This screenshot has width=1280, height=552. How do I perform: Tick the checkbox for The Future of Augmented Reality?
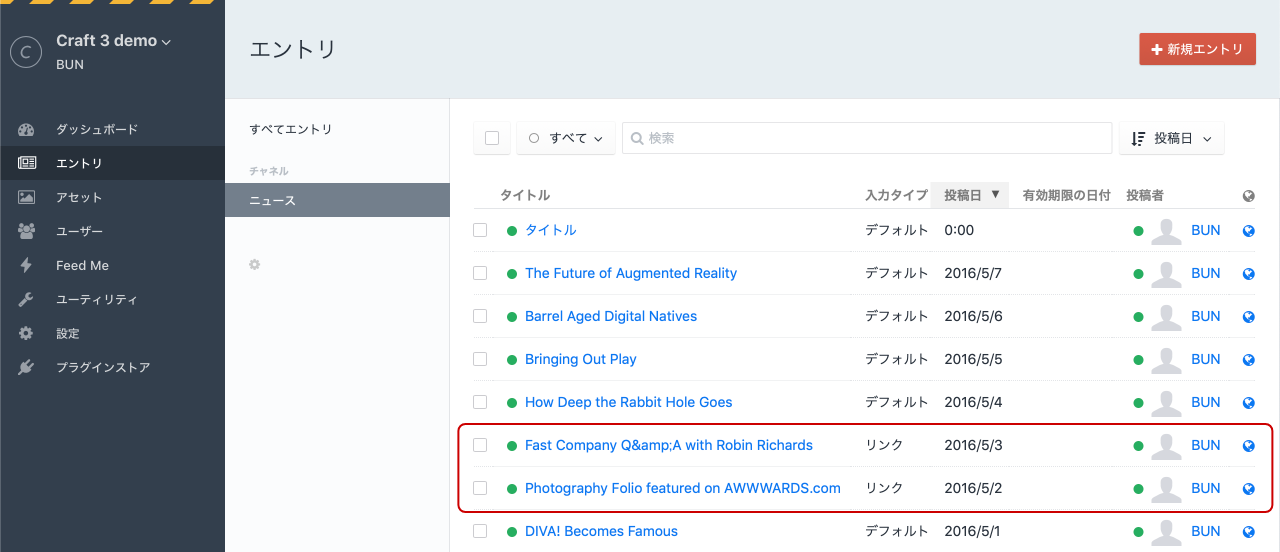[x=480, y=273]
